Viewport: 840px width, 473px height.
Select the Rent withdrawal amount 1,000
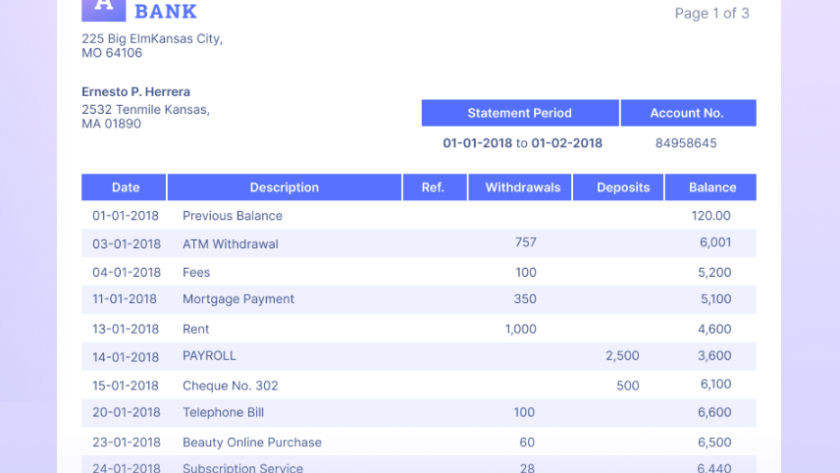coord(520,329)
